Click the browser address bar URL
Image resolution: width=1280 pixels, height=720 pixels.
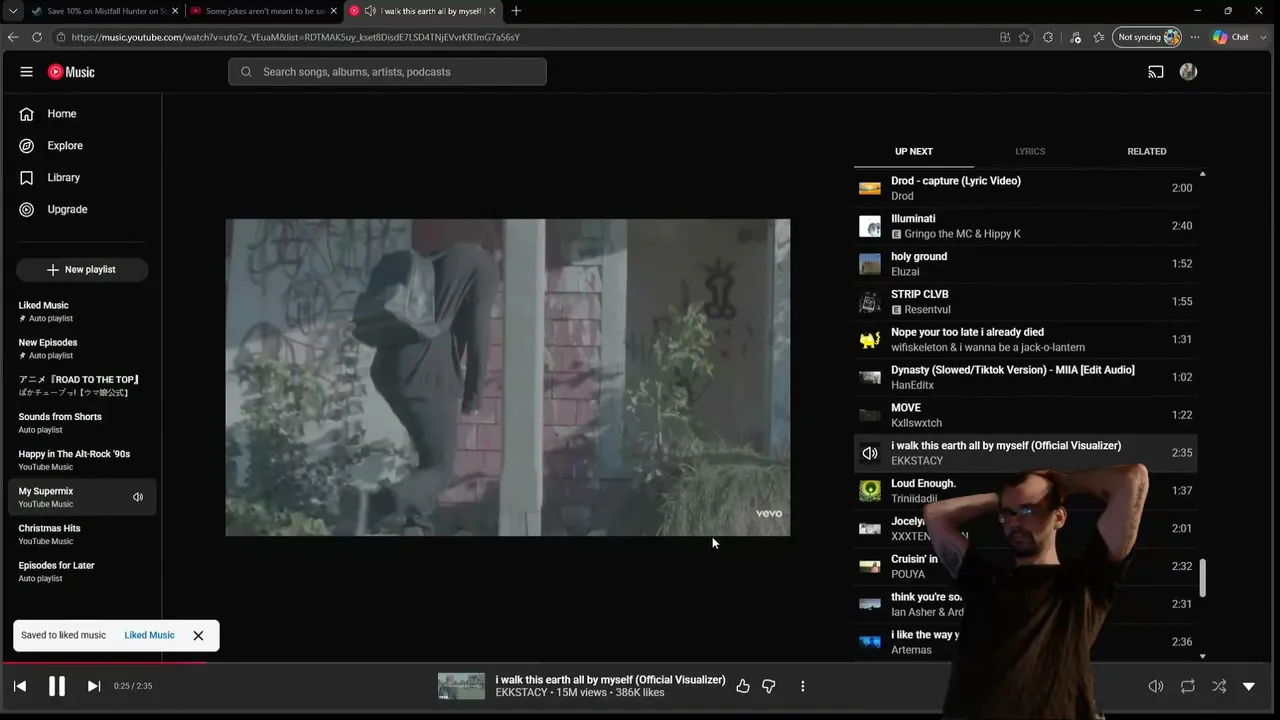click(296, 37)
